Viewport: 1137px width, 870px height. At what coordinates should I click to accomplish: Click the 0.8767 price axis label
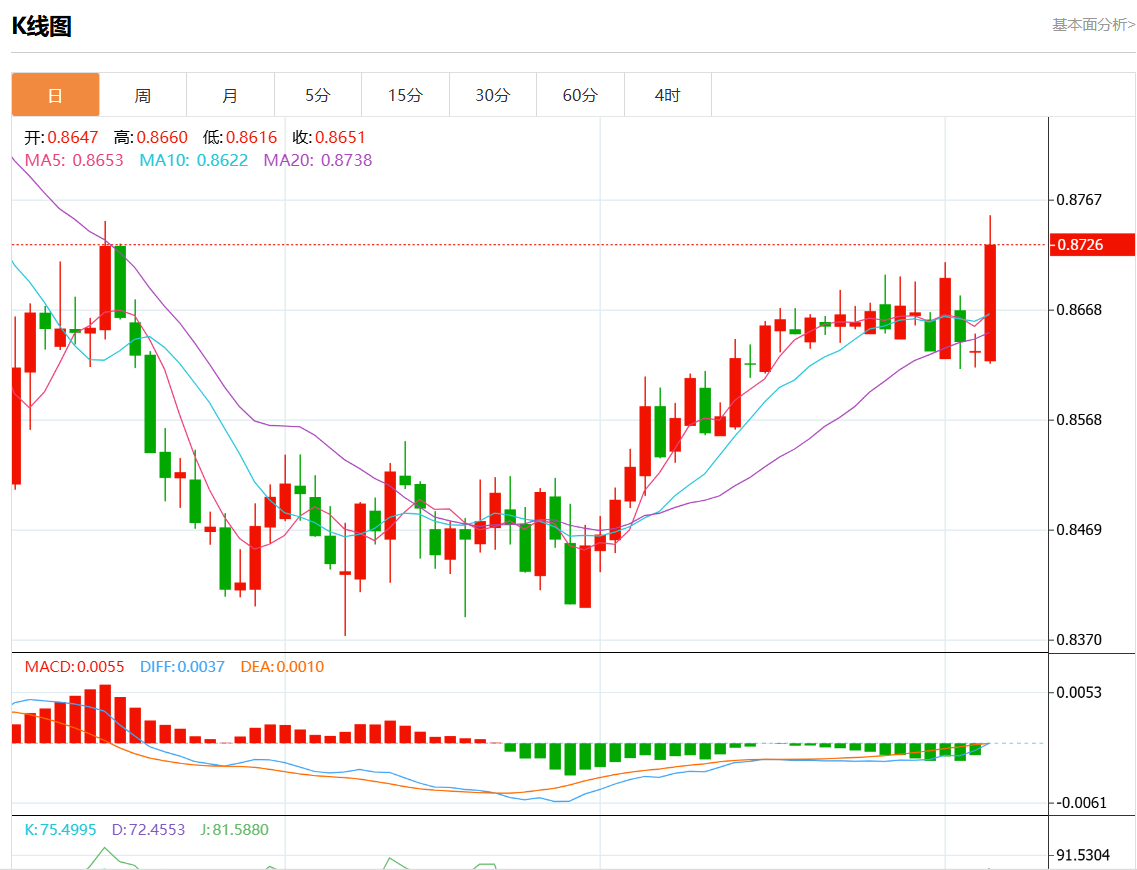point(1078,199)
